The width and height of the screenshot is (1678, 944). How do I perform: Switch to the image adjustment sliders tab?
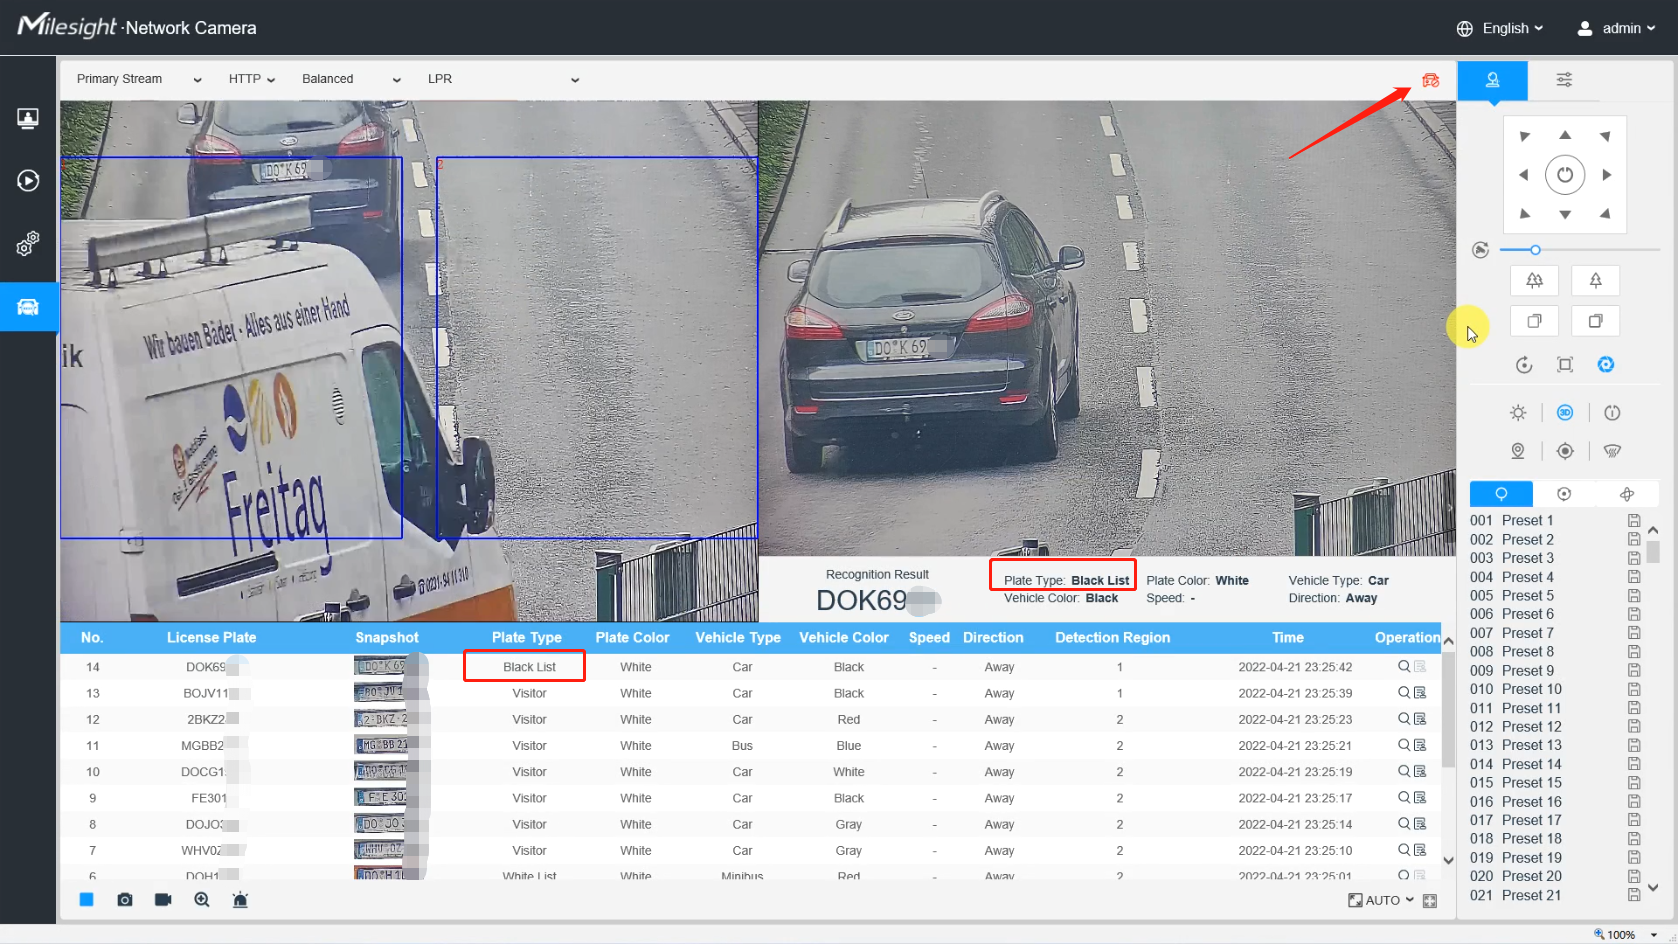(1564, 80)
